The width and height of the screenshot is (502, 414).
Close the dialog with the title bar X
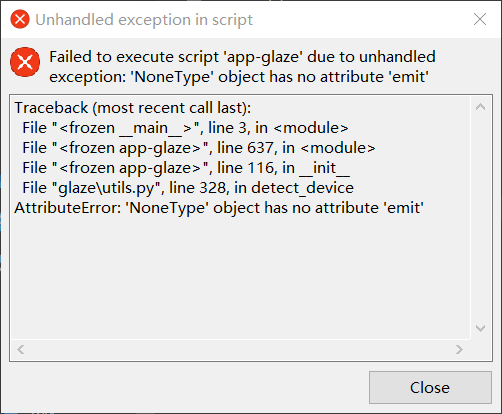click(480, 19)
